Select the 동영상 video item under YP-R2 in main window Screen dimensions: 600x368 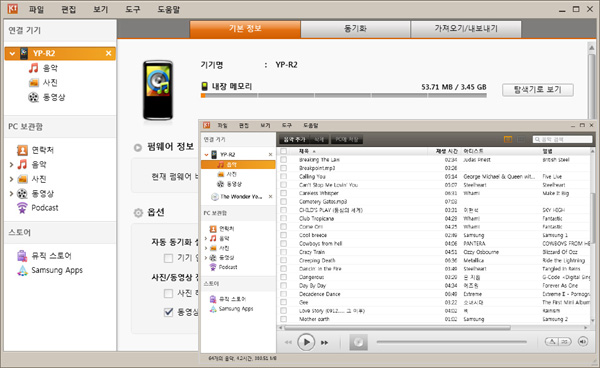[47, 97]
